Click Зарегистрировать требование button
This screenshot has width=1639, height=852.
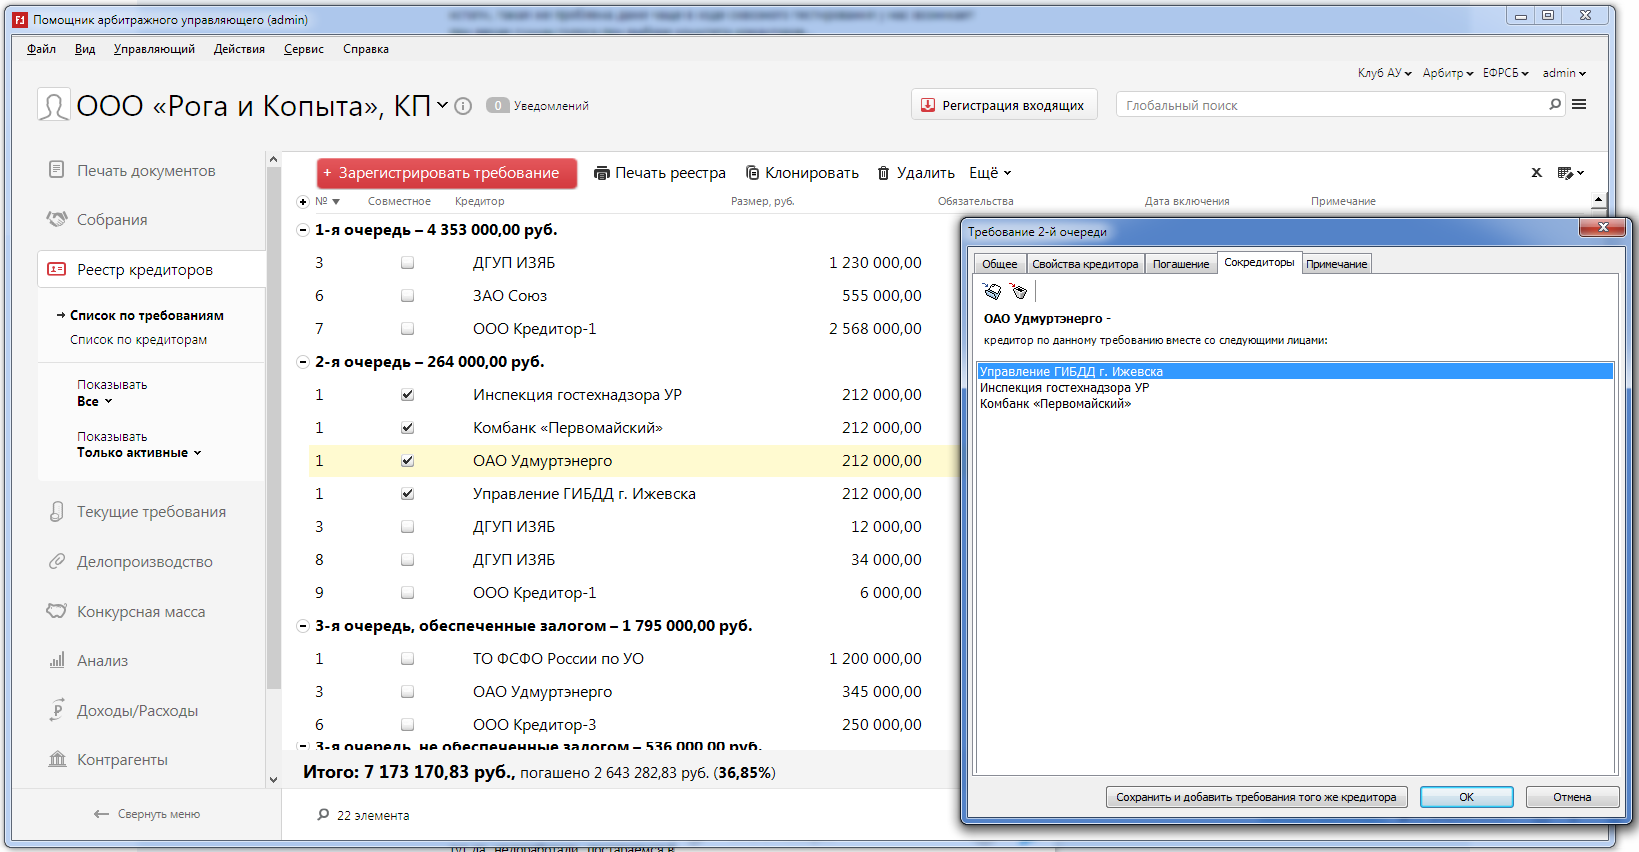(447, 173)
